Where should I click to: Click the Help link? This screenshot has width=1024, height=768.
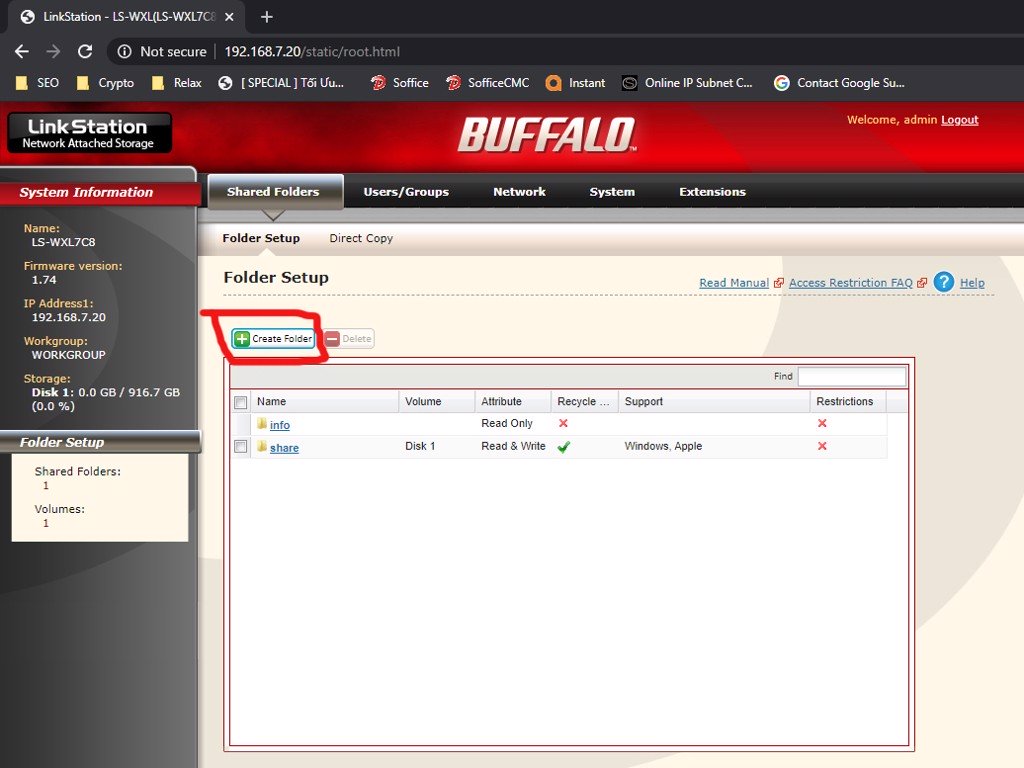click(972, 283)
